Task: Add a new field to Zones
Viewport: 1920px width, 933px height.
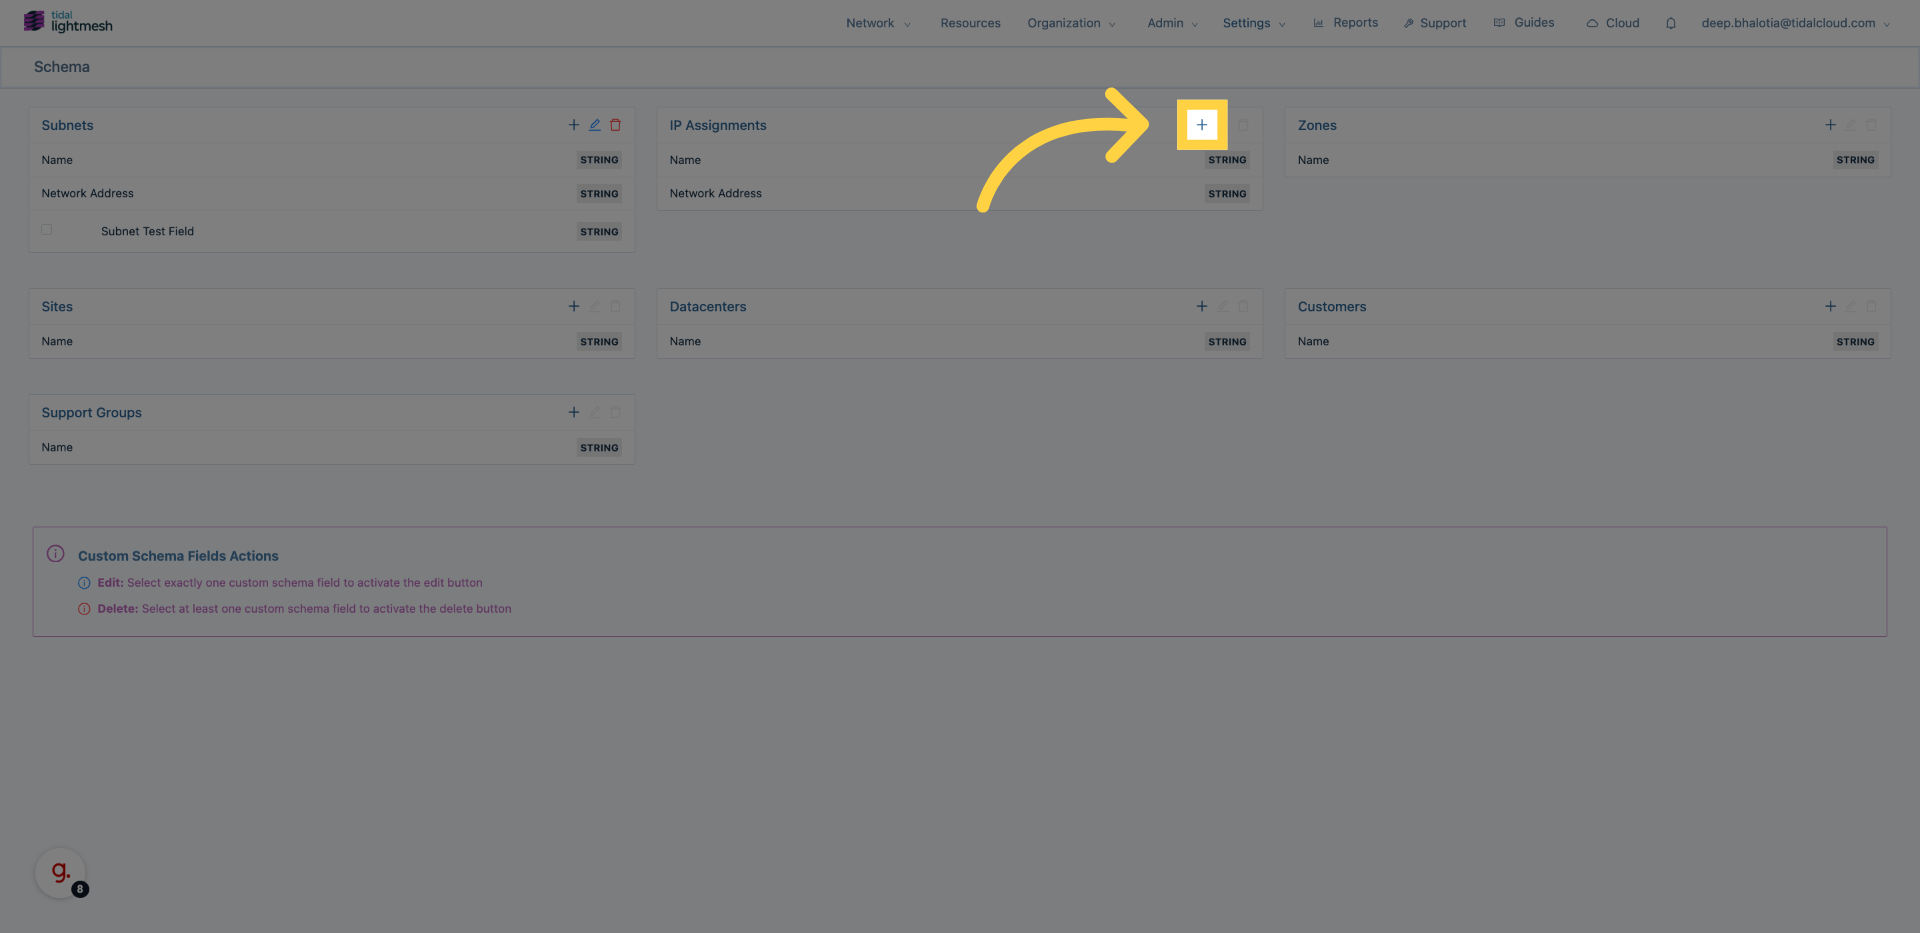Action: click(x=1830, y=125)
